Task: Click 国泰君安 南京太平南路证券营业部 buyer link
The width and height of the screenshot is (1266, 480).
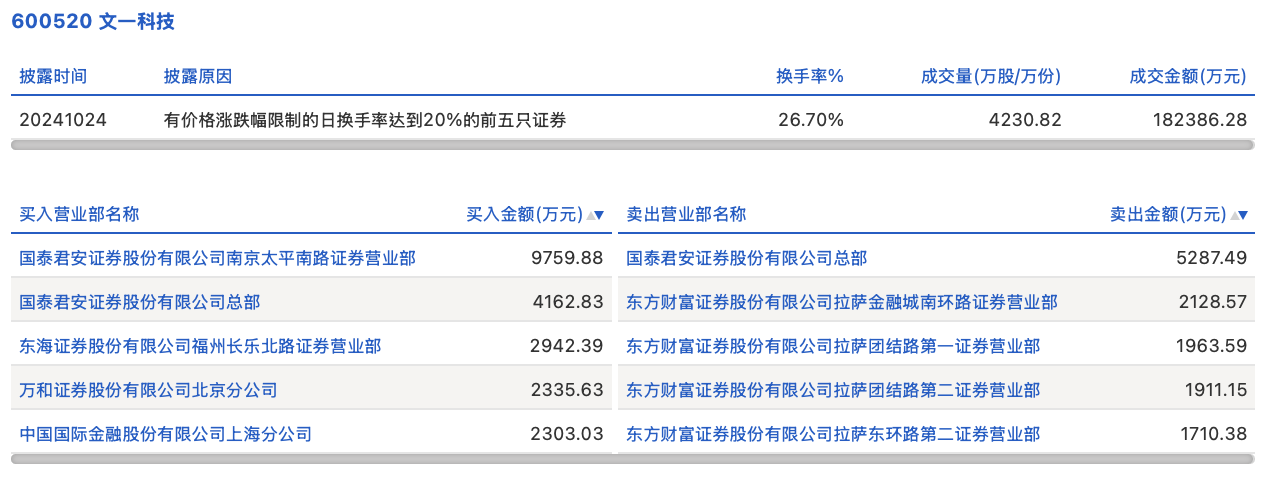Action: pyautogui.click(x=217, y=258)
